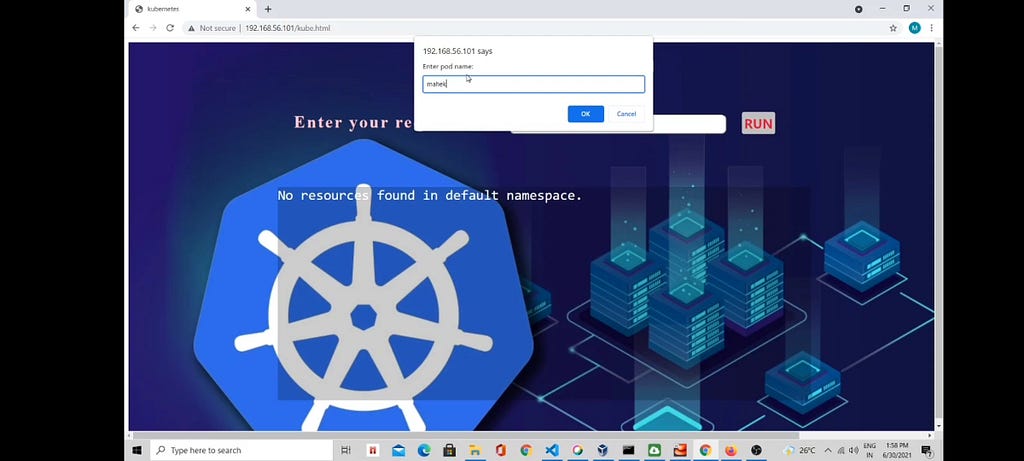The height and width of the screenshot is (461, 1024).
Task: Reload the kube.html page
Action: (x=170, y=28)
